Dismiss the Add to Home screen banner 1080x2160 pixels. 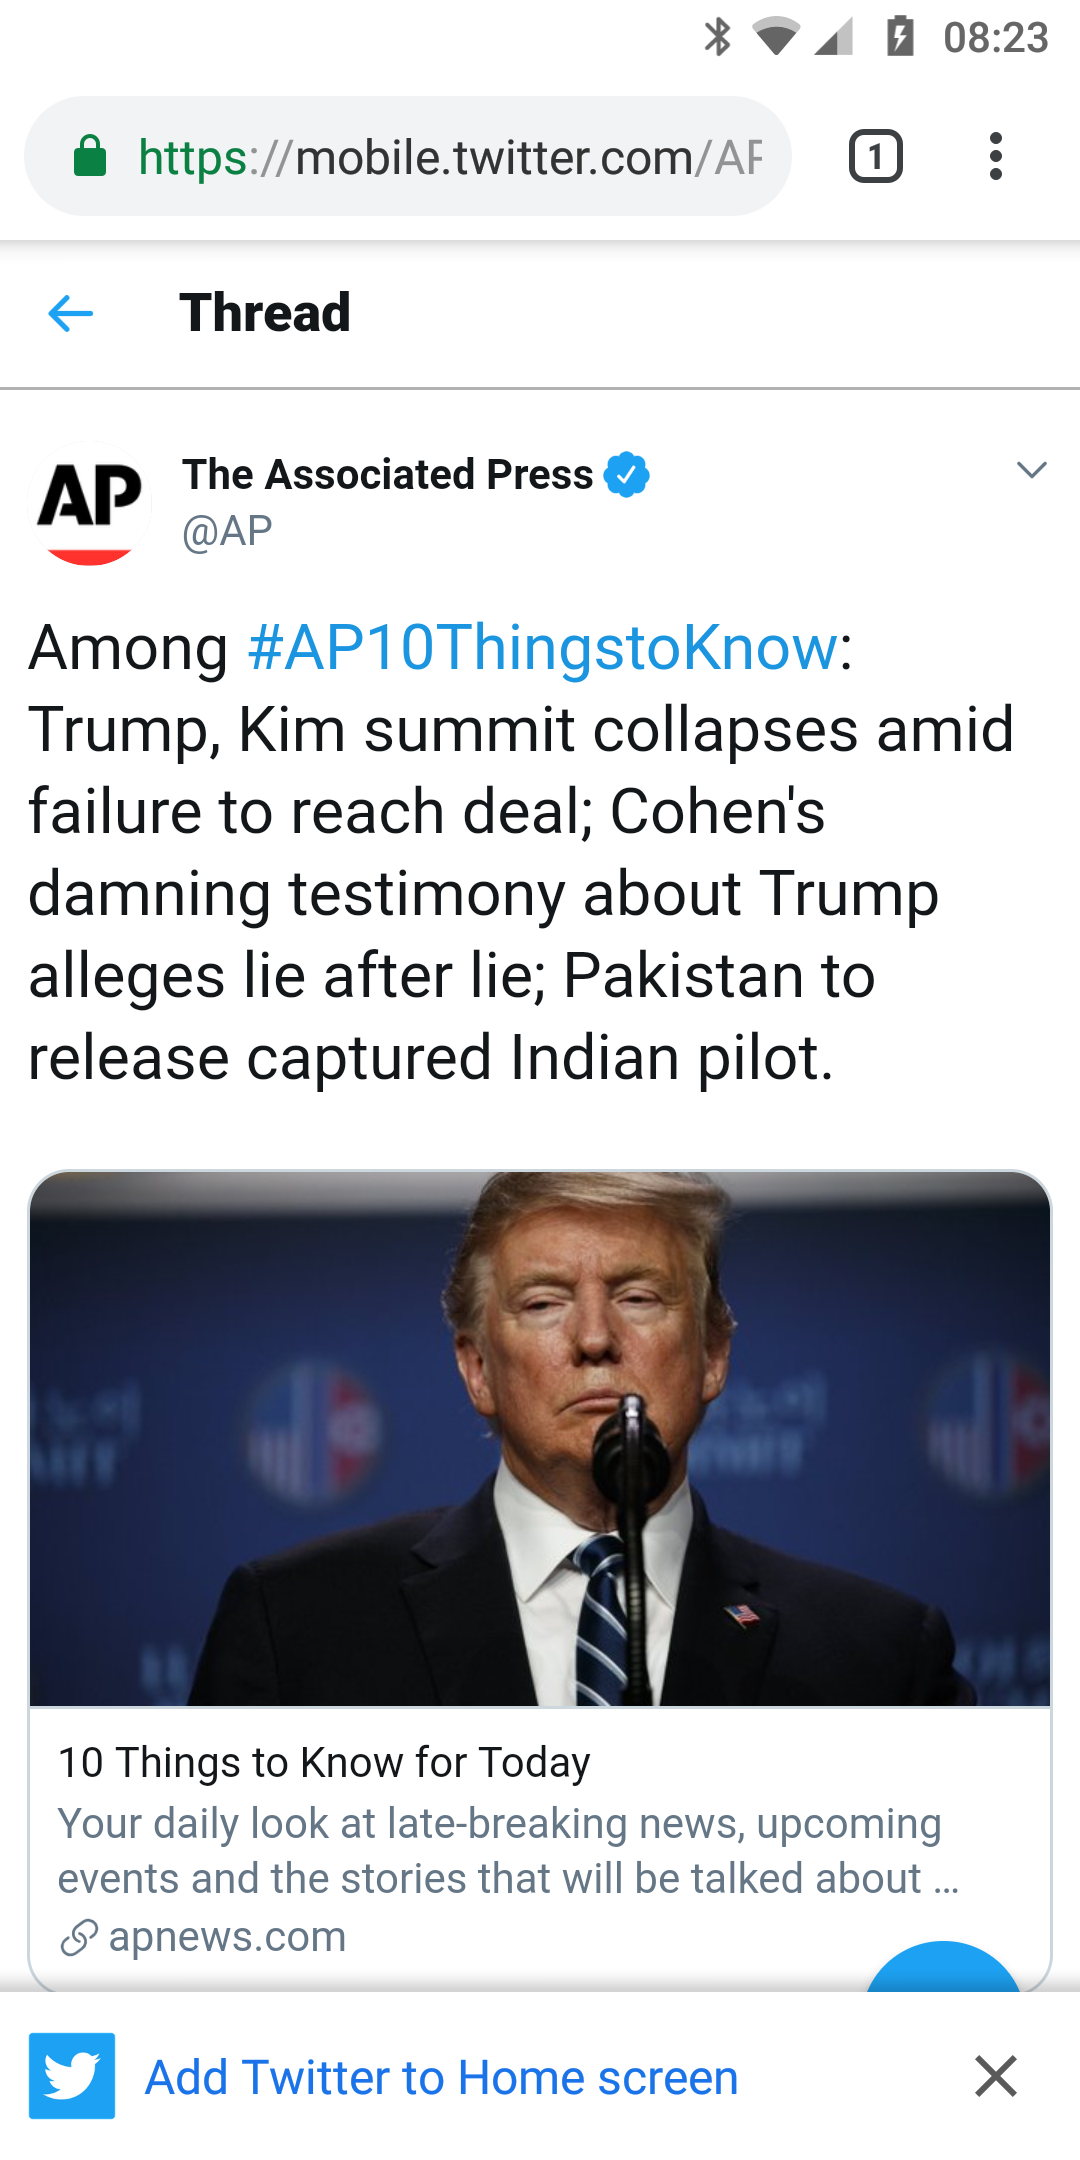[x=996, y=2076]
